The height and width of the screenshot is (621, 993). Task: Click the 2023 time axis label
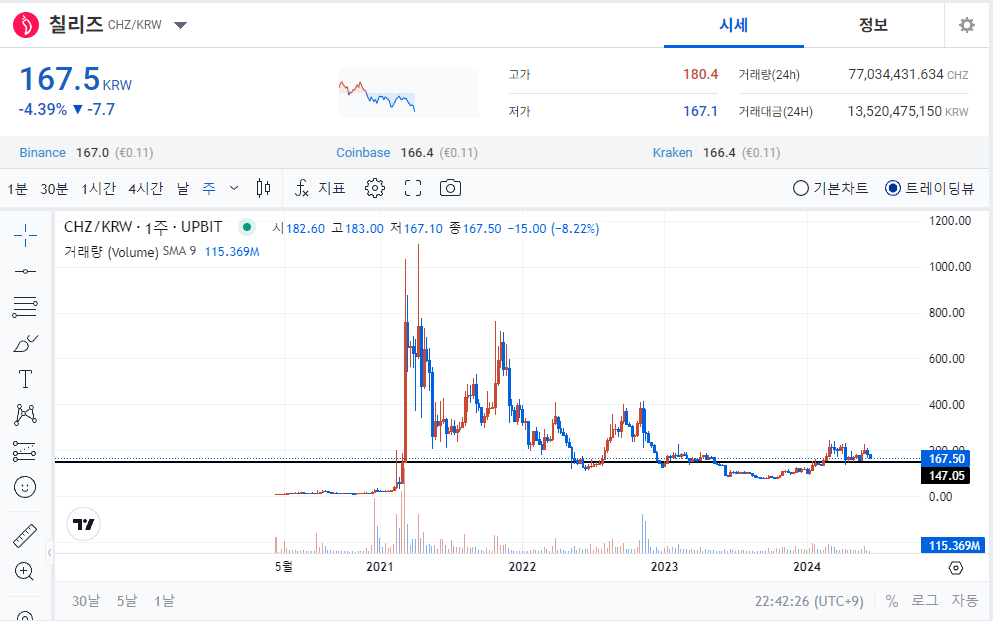click(664, 567)
